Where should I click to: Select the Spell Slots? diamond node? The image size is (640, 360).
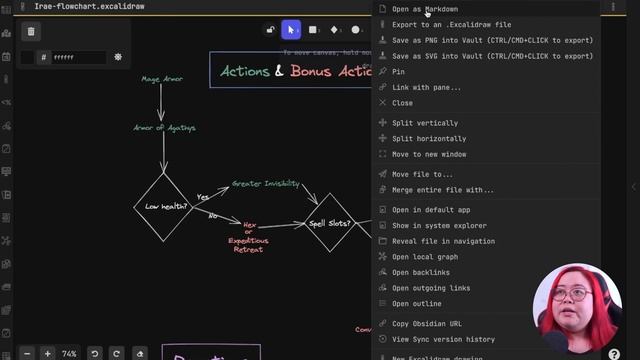[330, 223]
